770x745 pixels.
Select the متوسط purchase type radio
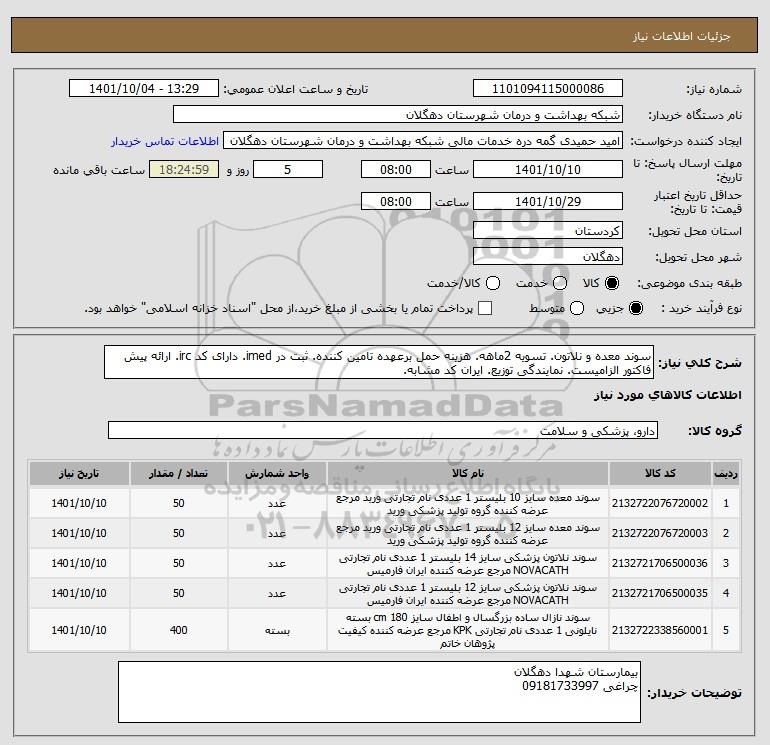pos(577,308)
